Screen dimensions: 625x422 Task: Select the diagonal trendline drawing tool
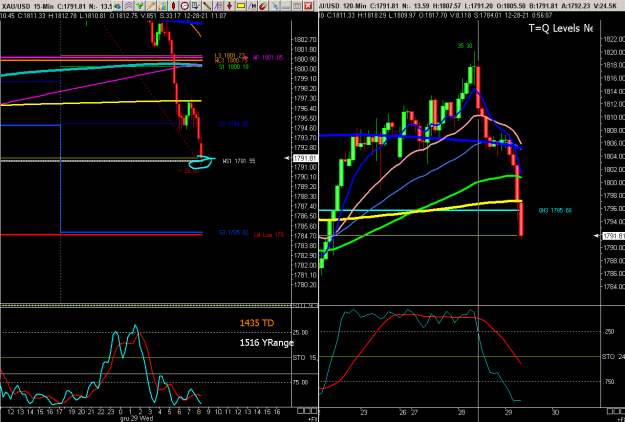pyautogui.click(x=207, y=6)
